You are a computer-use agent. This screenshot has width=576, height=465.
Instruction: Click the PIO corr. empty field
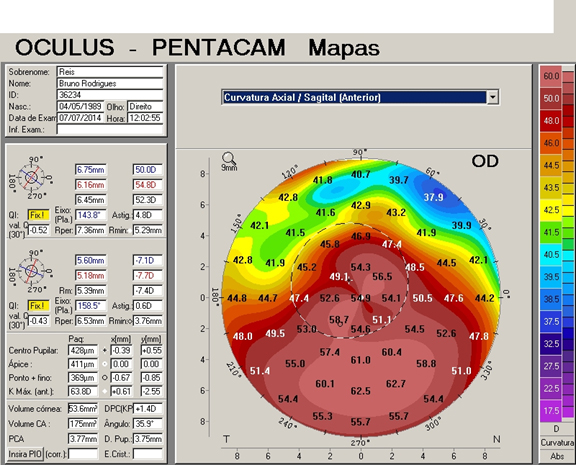click(x=83, y=454)
